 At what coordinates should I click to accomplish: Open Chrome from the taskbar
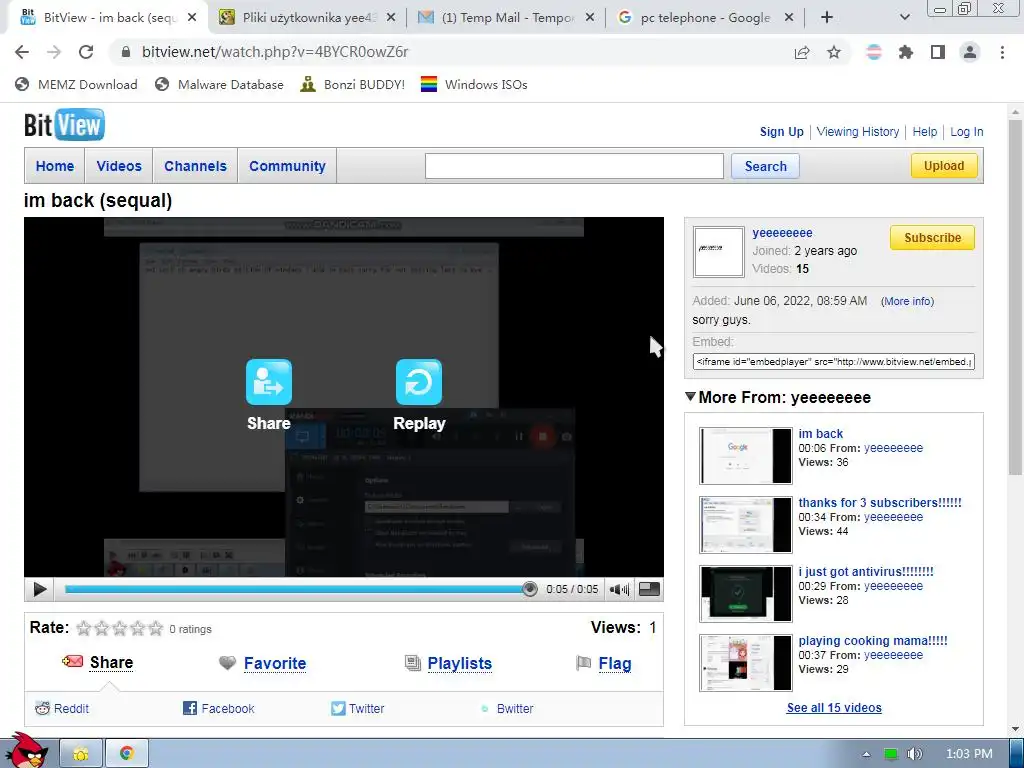127,754
